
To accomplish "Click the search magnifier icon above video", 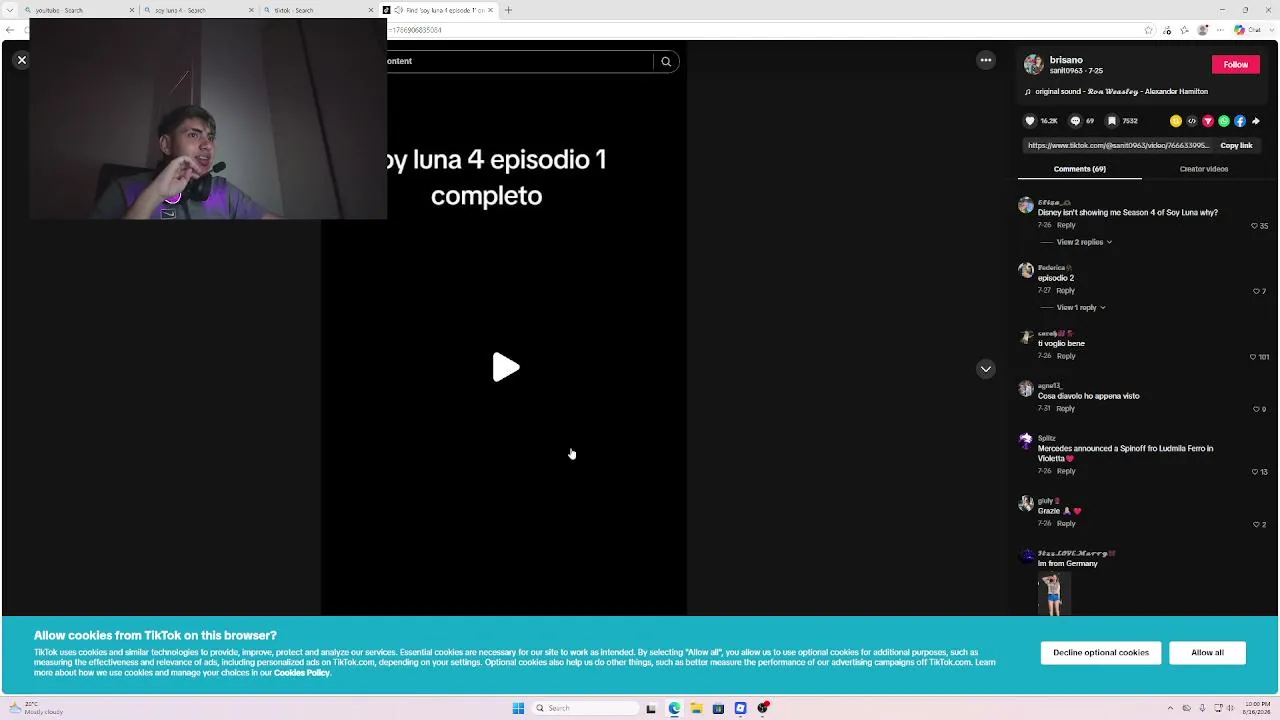I will click(x=666, y=61).
